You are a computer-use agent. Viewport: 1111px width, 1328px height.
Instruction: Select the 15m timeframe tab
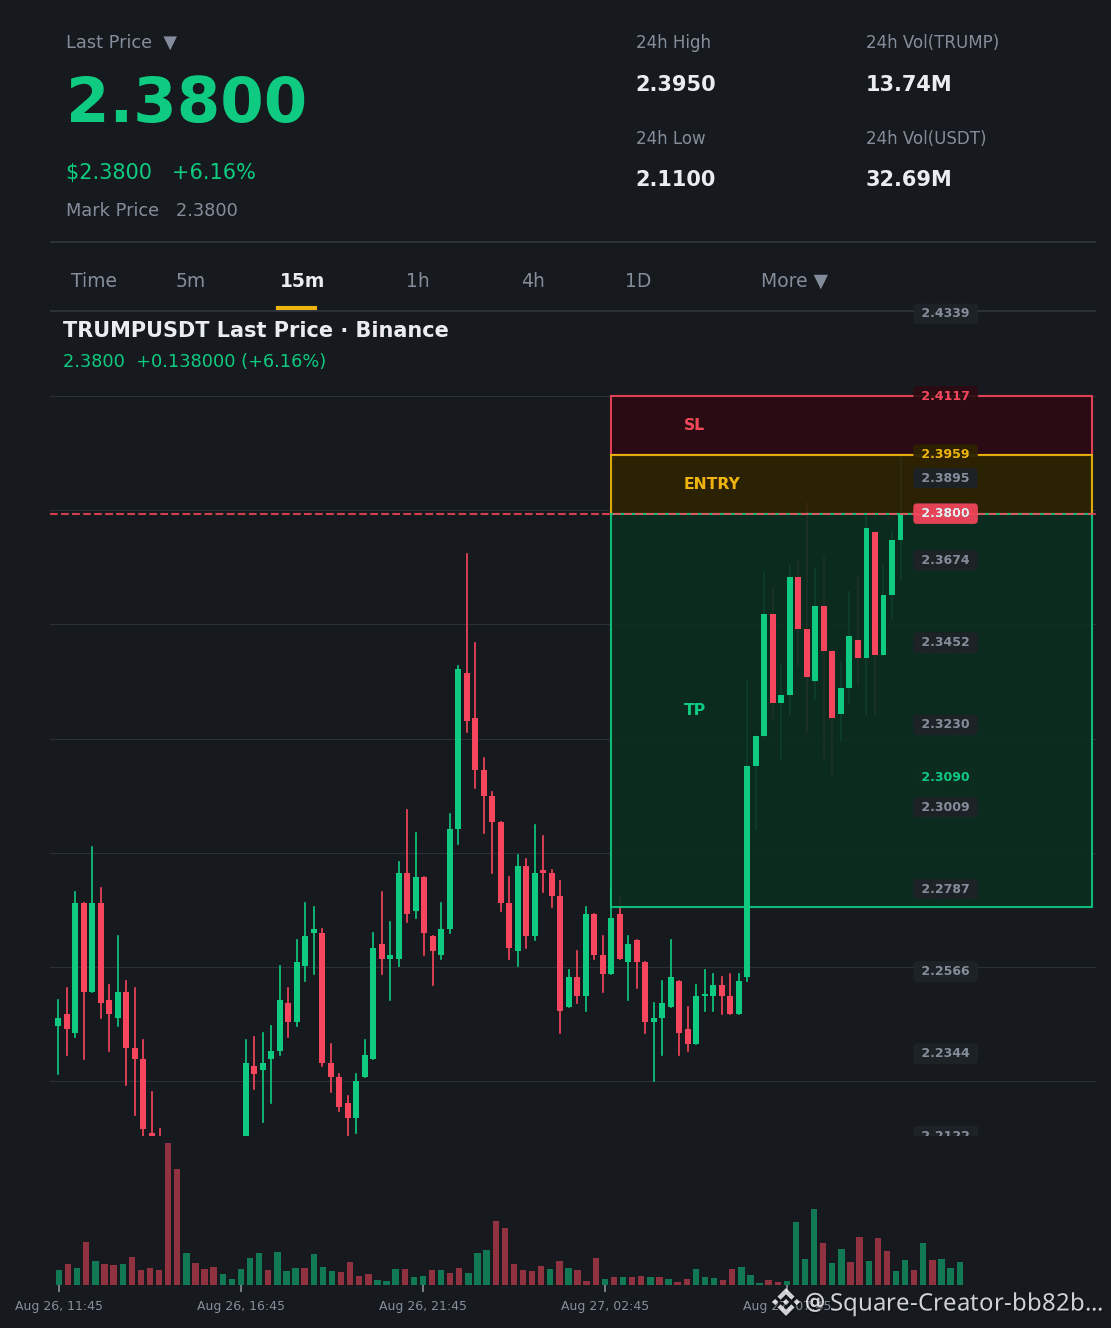(x=301, y=281)
